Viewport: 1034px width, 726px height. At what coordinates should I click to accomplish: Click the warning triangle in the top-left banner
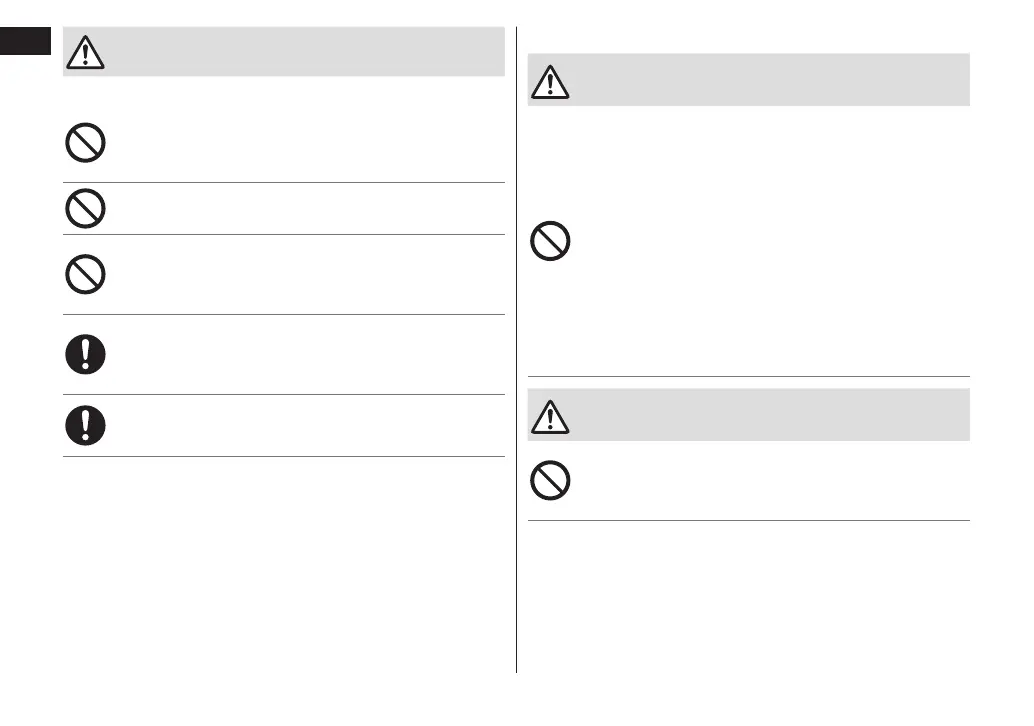87,52
